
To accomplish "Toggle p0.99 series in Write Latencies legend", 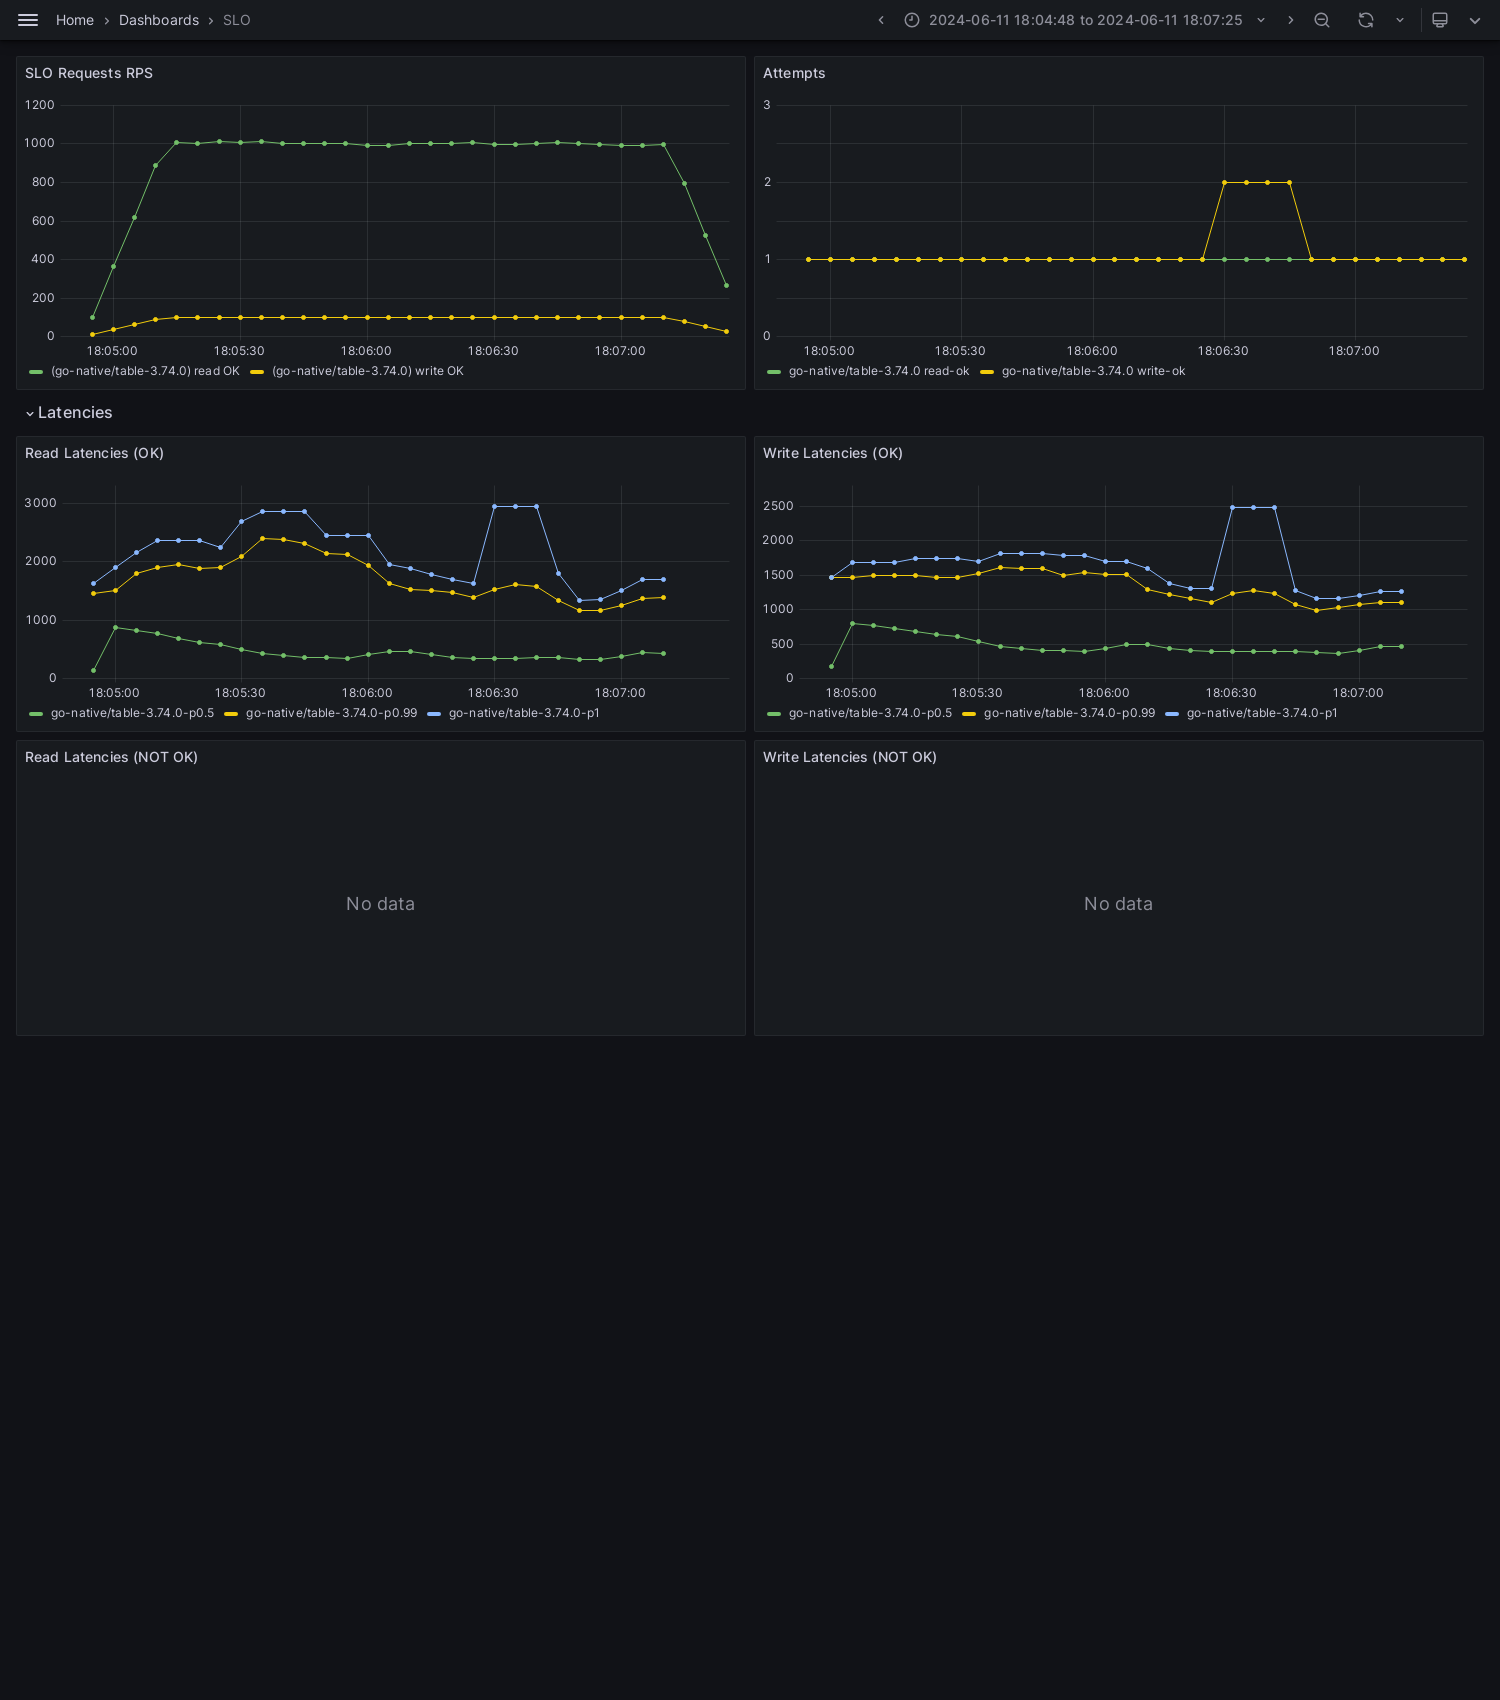I will (x=1069, y=713).
